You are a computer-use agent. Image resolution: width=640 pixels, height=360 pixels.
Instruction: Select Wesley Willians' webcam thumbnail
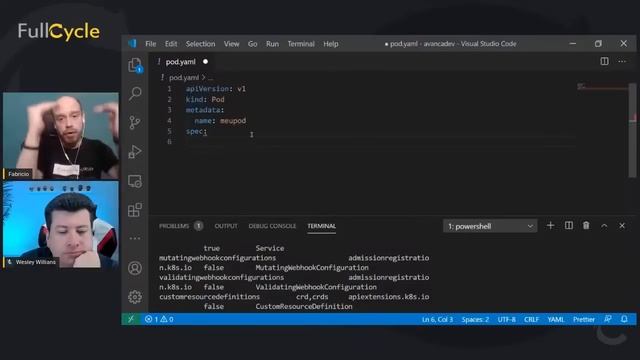pyautogui.click(x=61, y=224)
